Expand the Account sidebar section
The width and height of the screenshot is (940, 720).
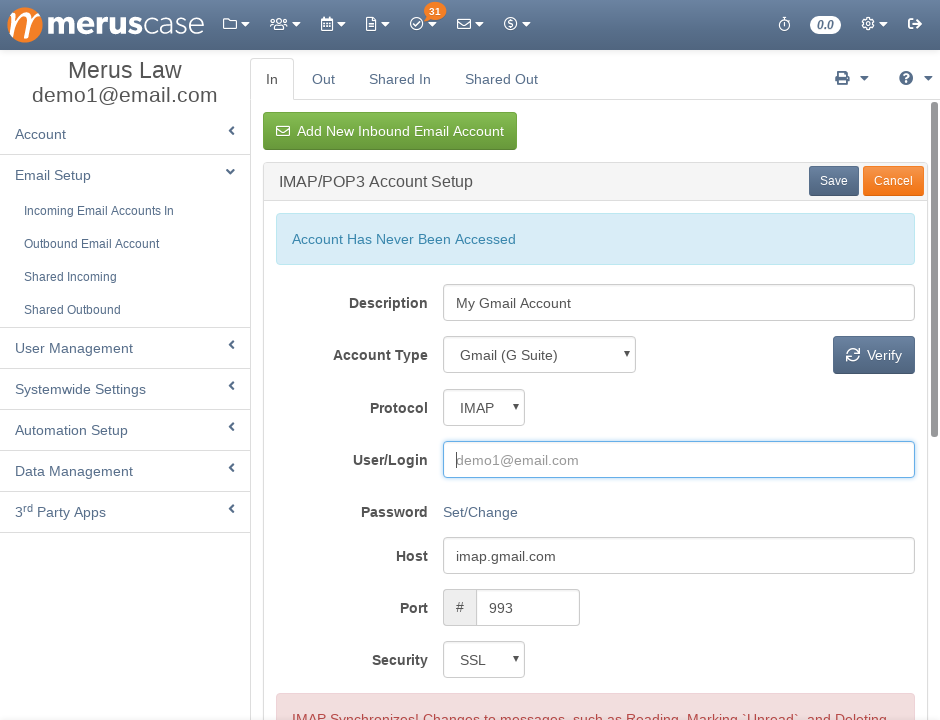125,134
